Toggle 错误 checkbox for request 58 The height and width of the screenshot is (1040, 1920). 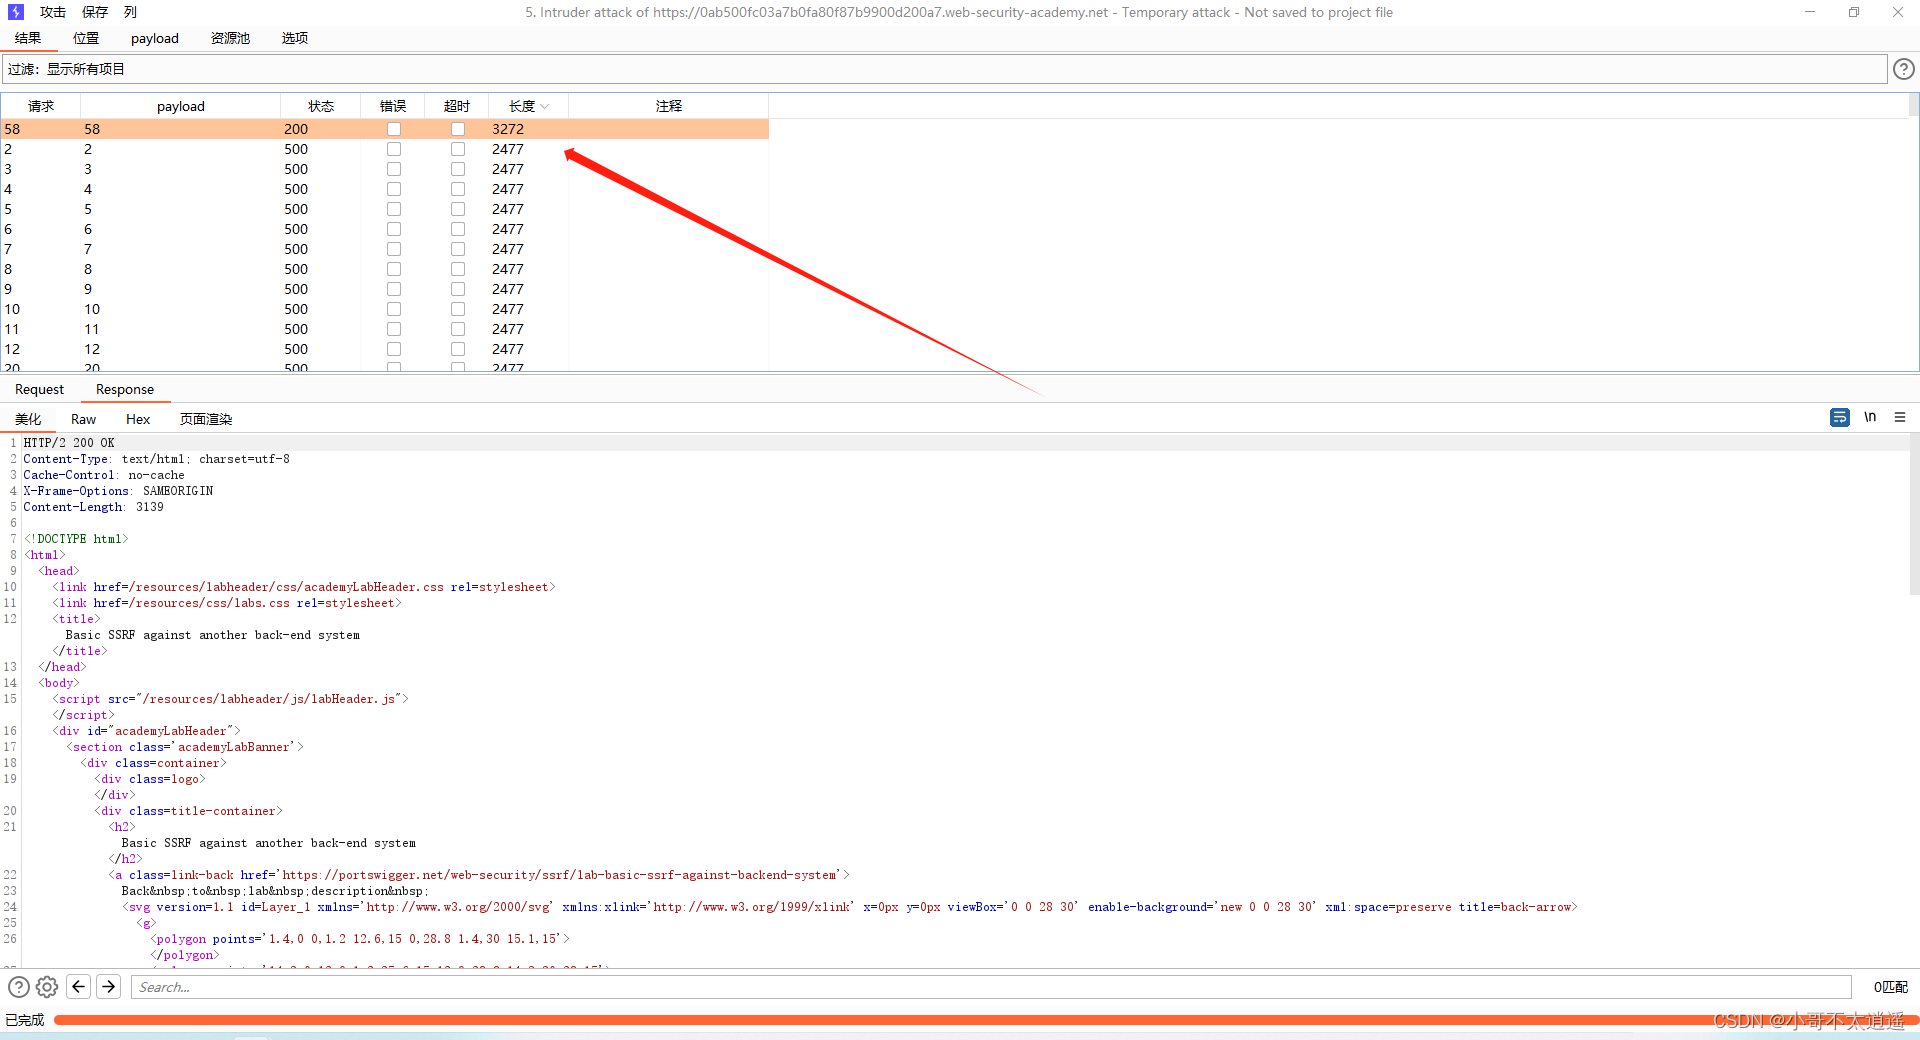coord(394,129)
